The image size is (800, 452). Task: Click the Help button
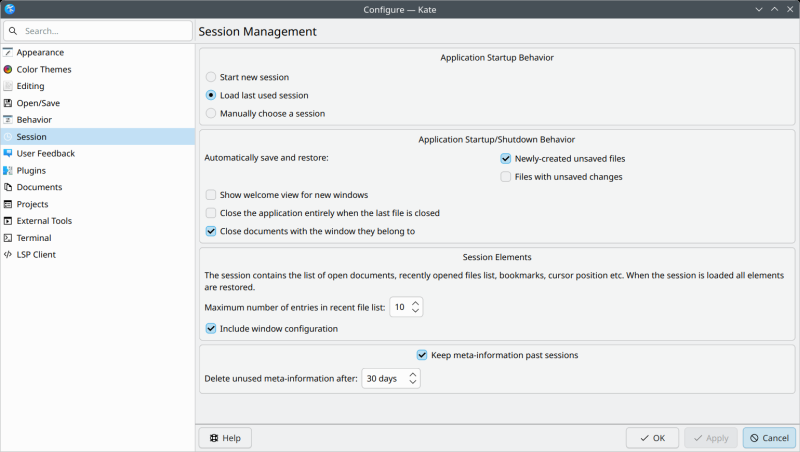point(225,438)
